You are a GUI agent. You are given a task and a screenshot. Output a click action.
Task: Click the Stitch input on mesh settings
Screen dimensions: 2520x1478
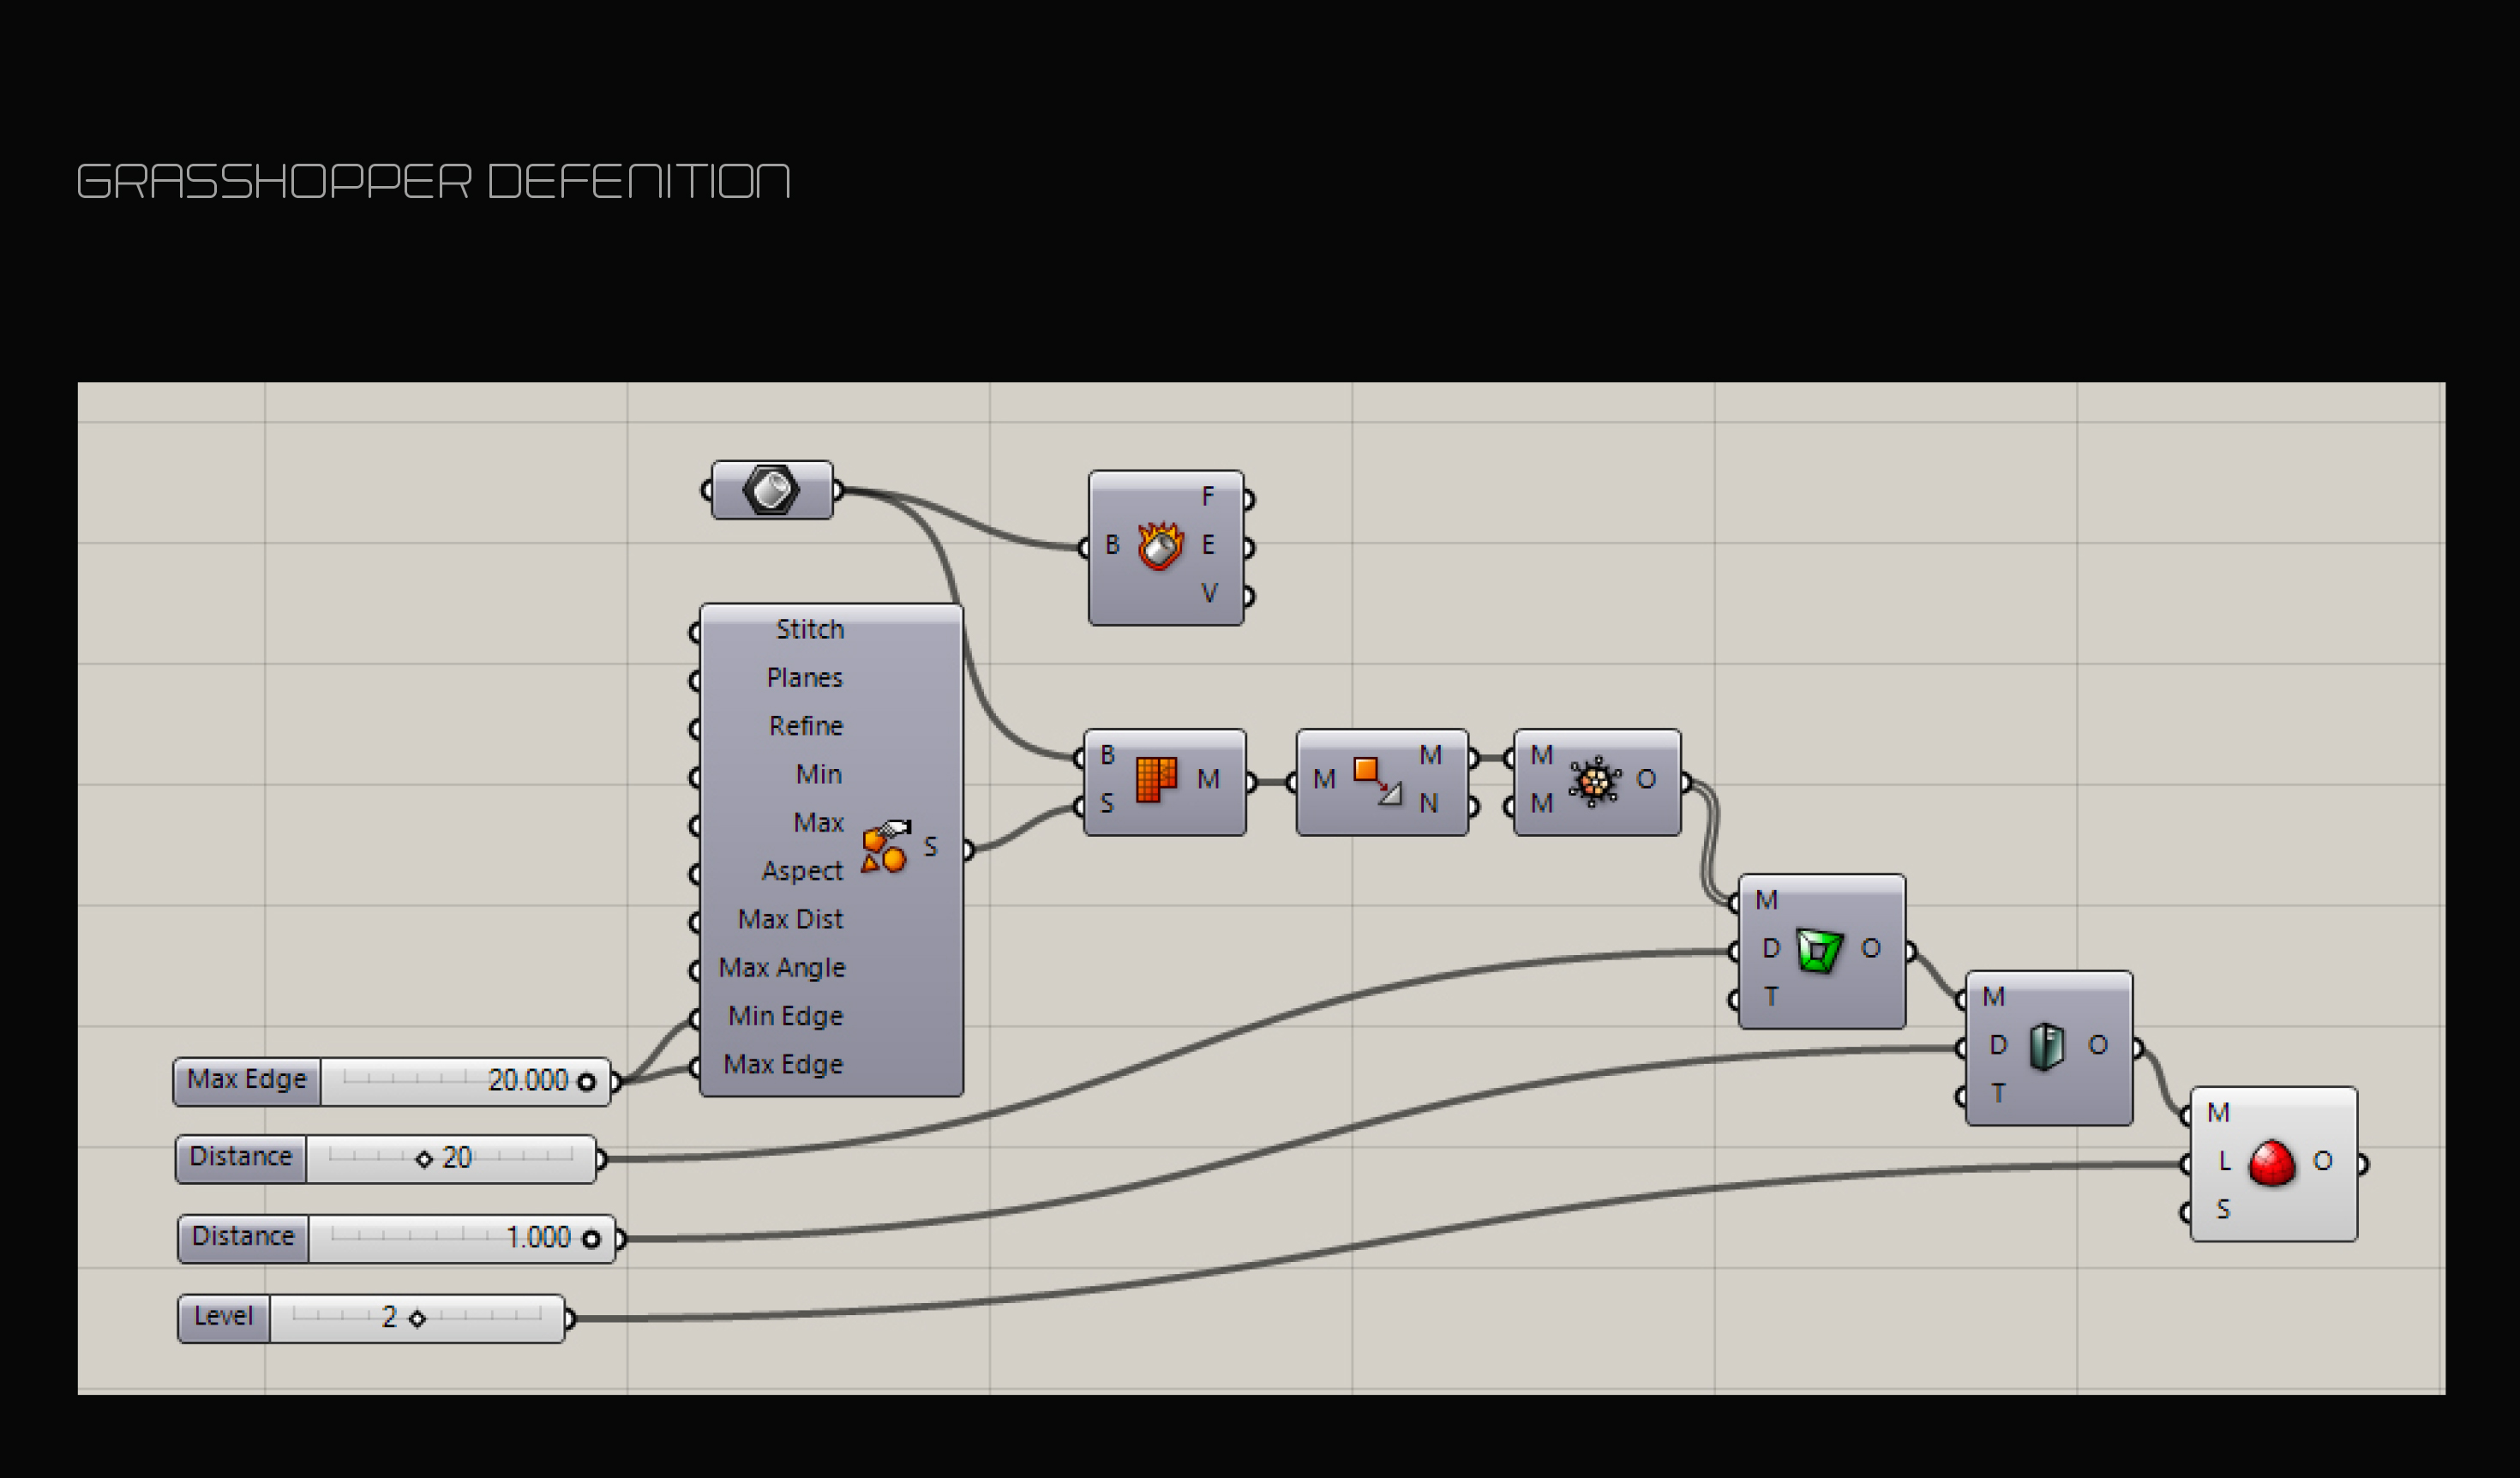click(809, 630)
